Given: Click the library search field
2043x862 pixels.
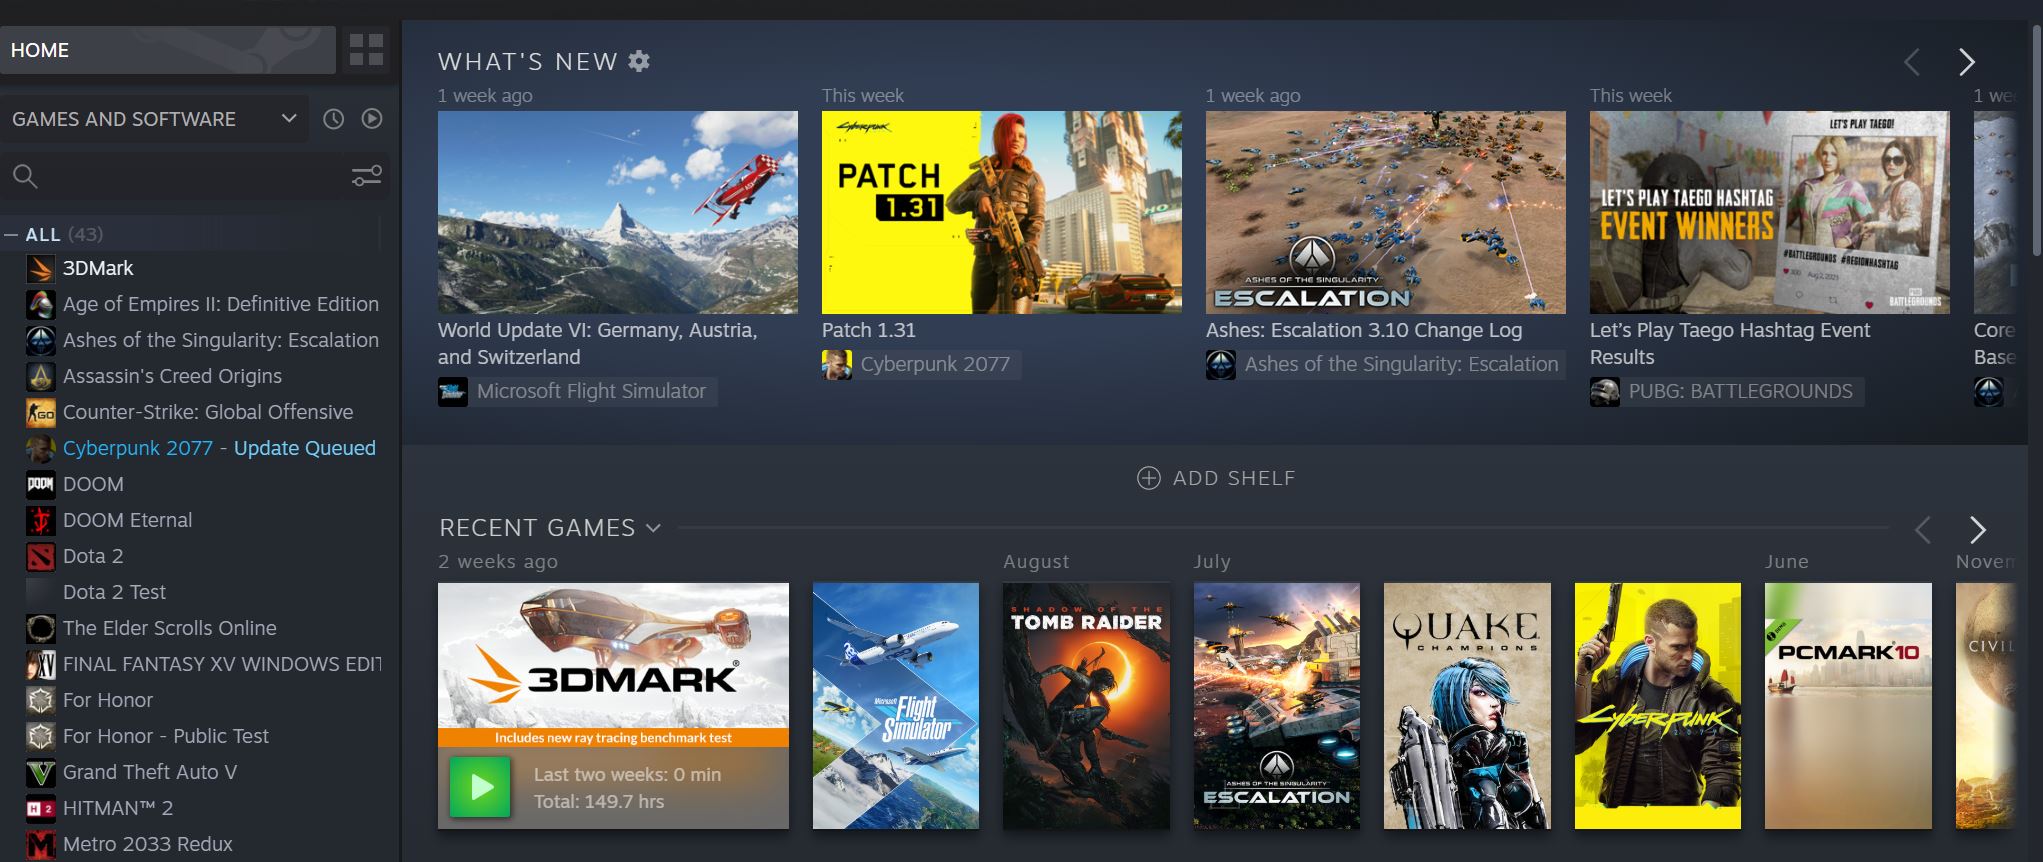Looking at the screenshot, I should coord(194,177).
